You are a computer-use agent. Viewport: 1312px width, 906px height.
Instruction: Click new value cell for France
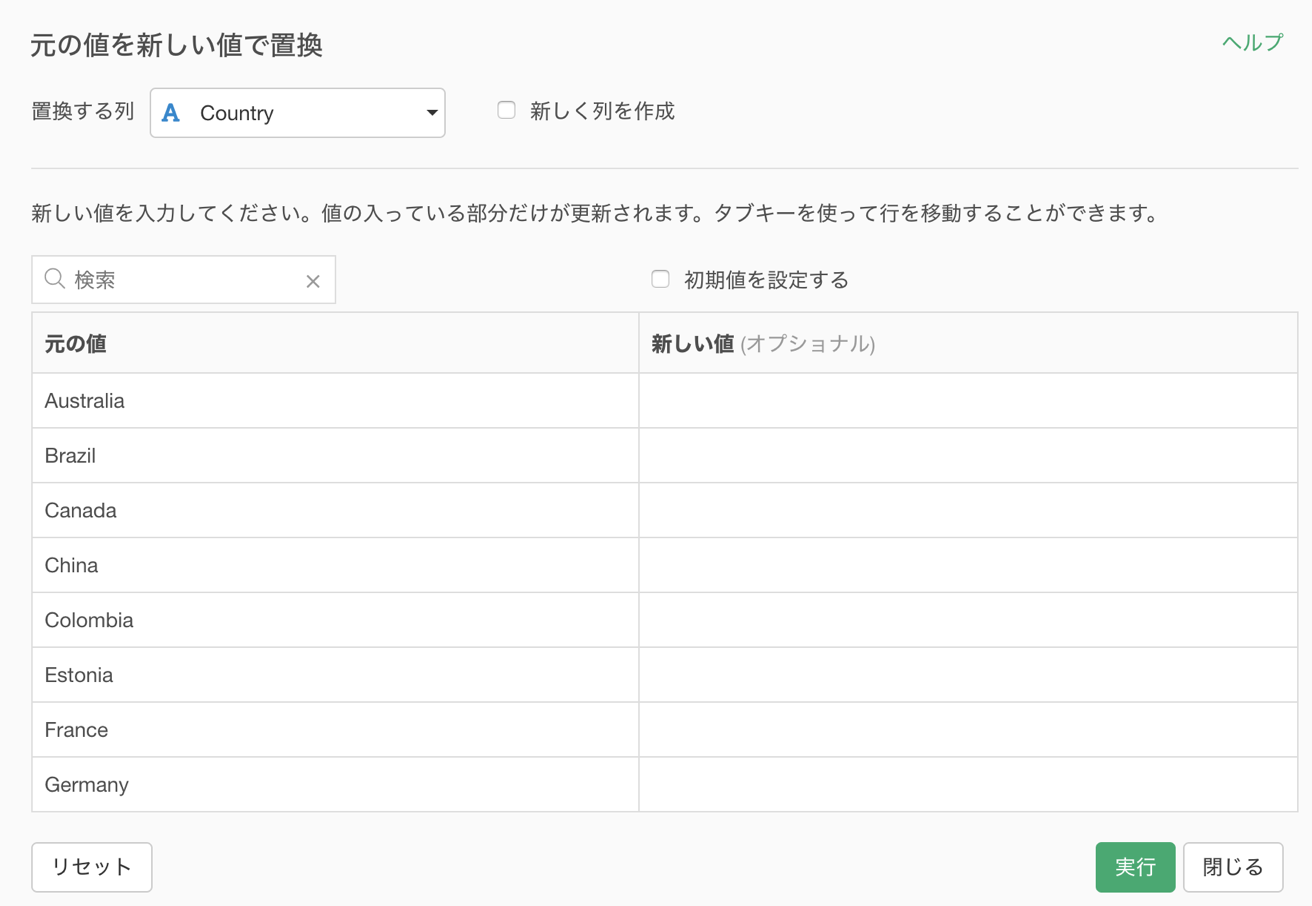[968, 731]
